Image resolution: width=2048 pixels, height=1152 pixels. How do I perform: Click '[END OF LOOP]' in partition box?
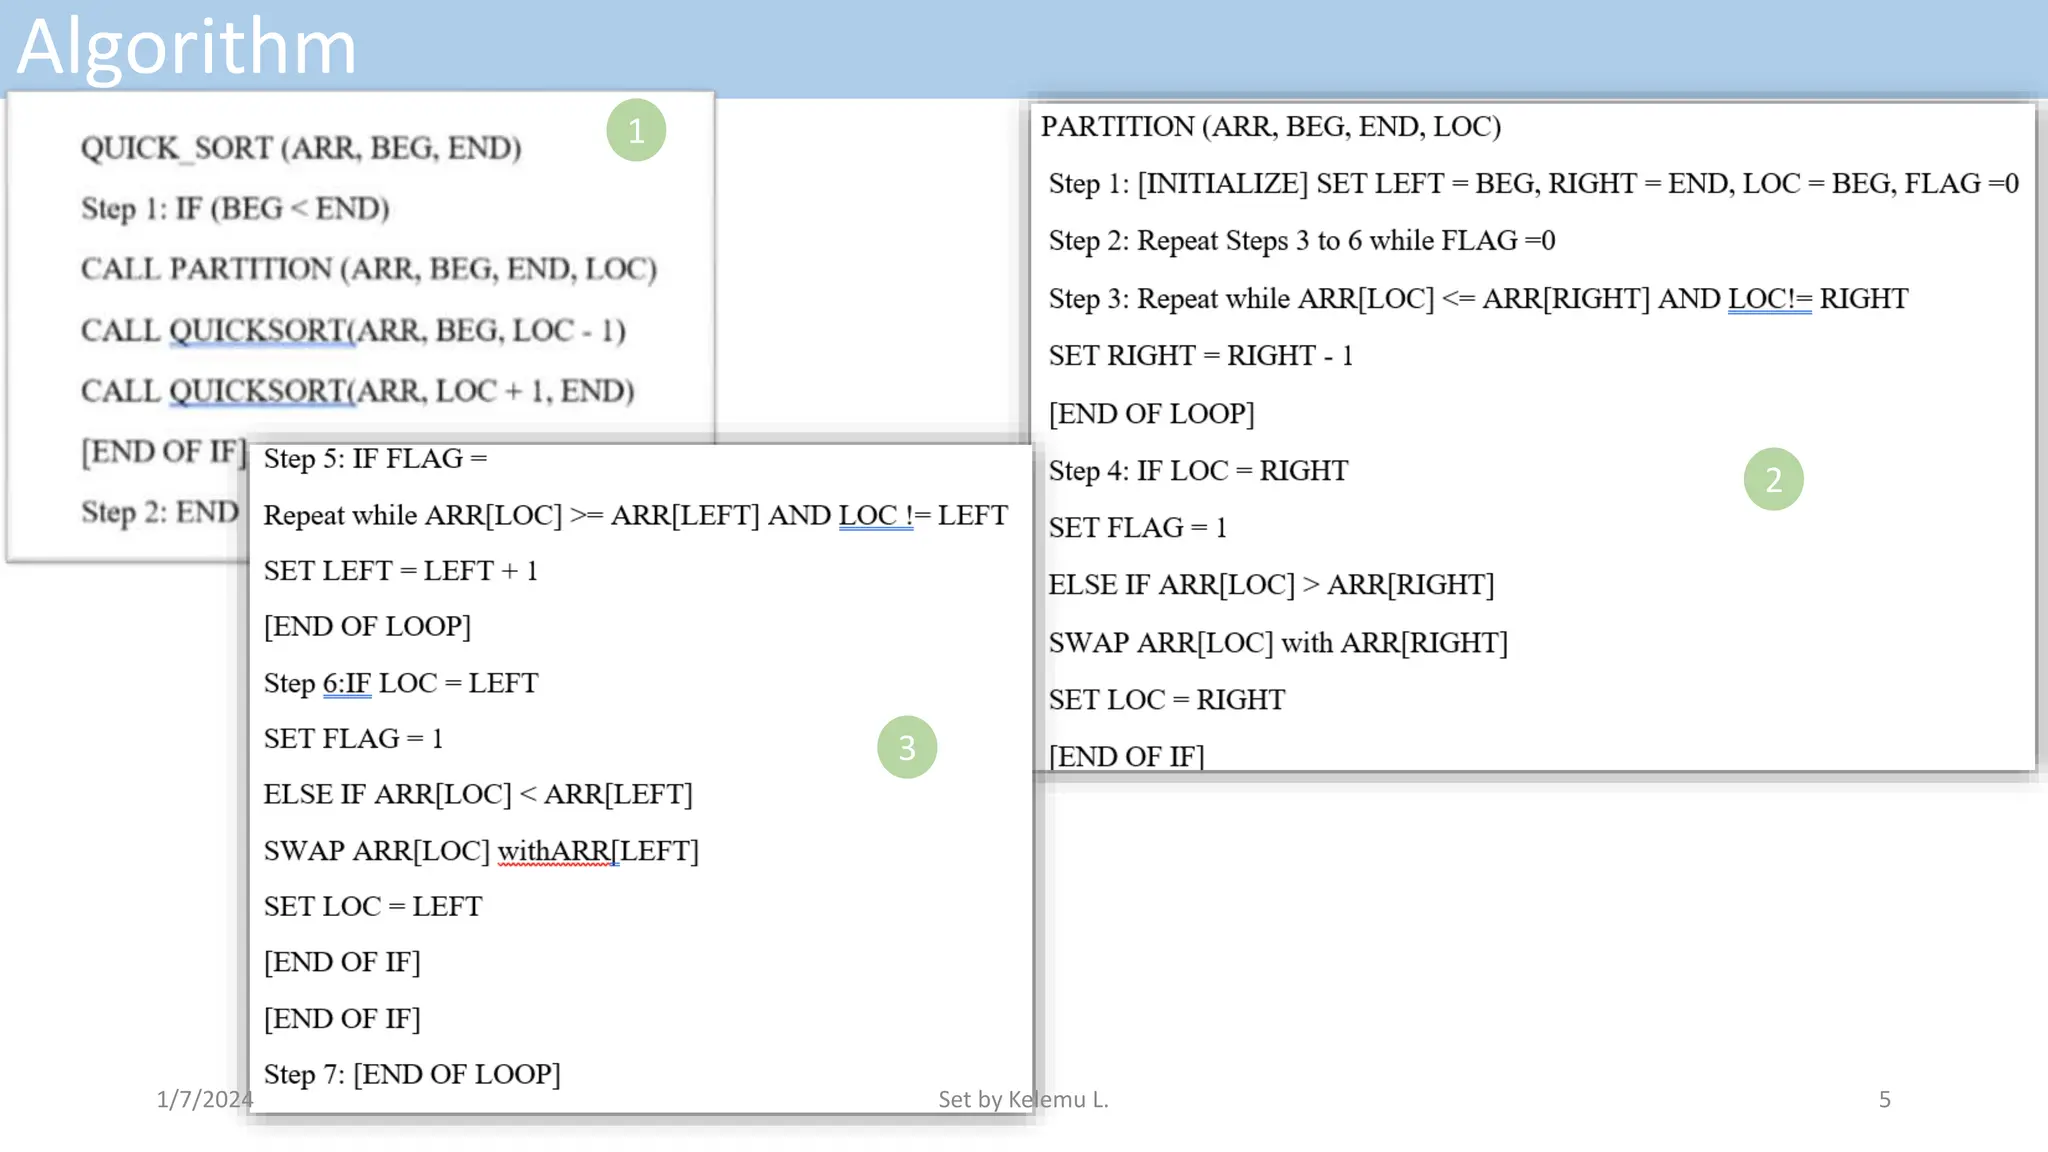[1151, 413]
